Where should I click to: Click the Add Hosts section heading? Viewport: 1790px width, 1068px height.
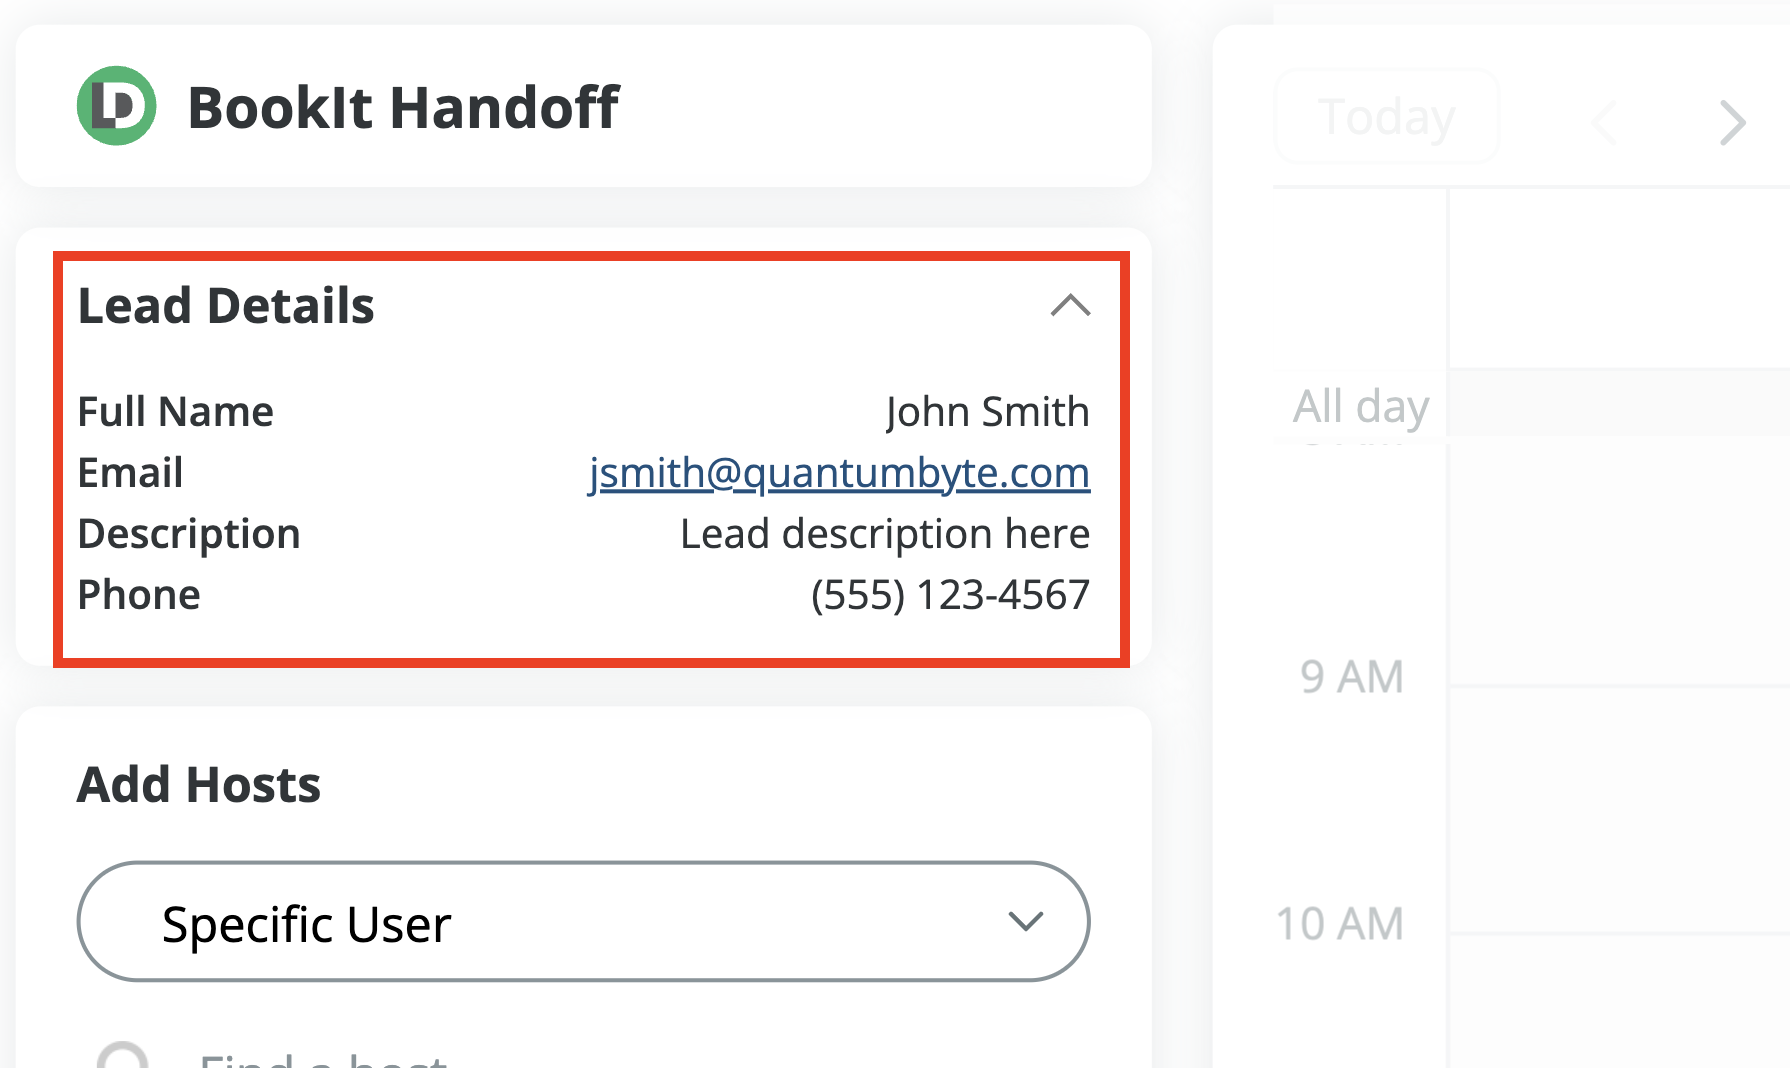pos(198,784)
